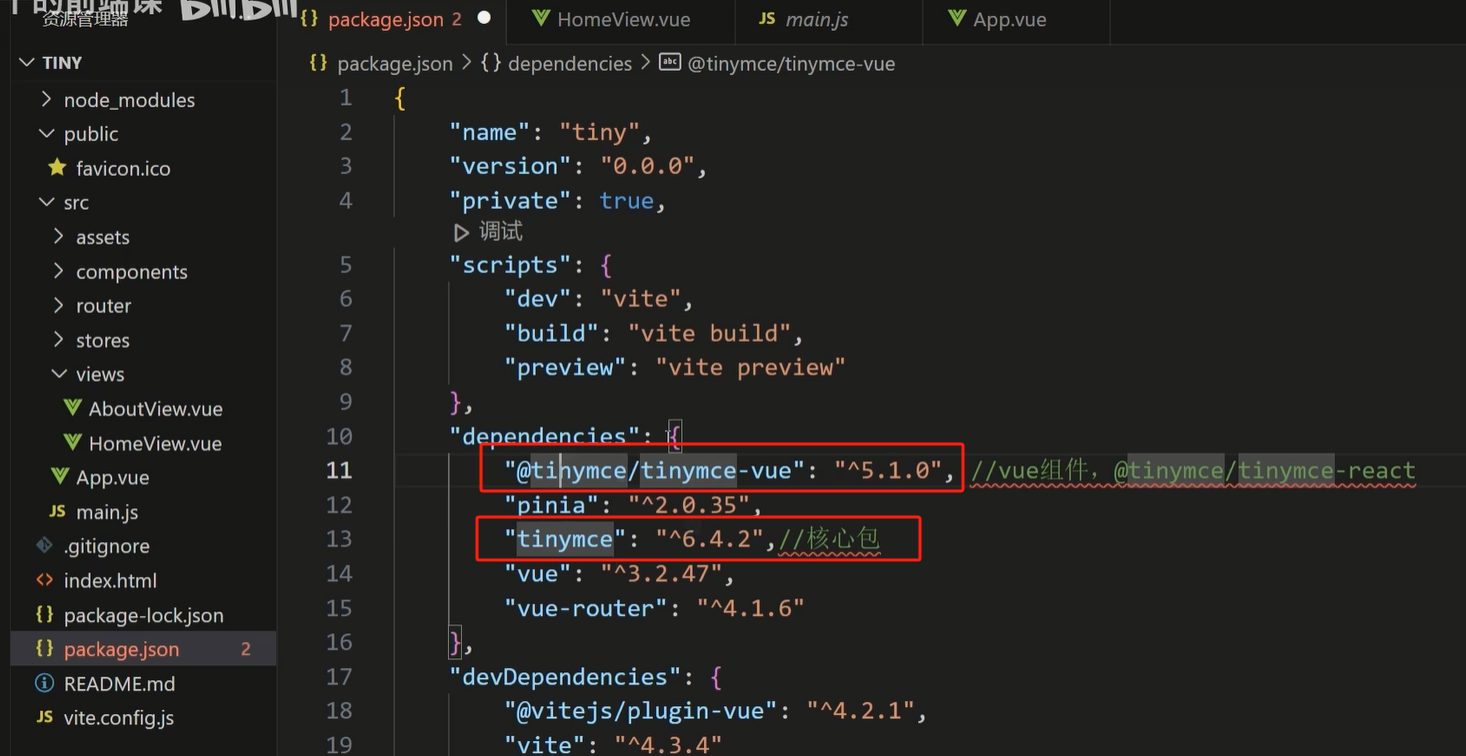Expand the node_modules folder
Screen dimensions: 1466x756
click(x=46, y=100)
